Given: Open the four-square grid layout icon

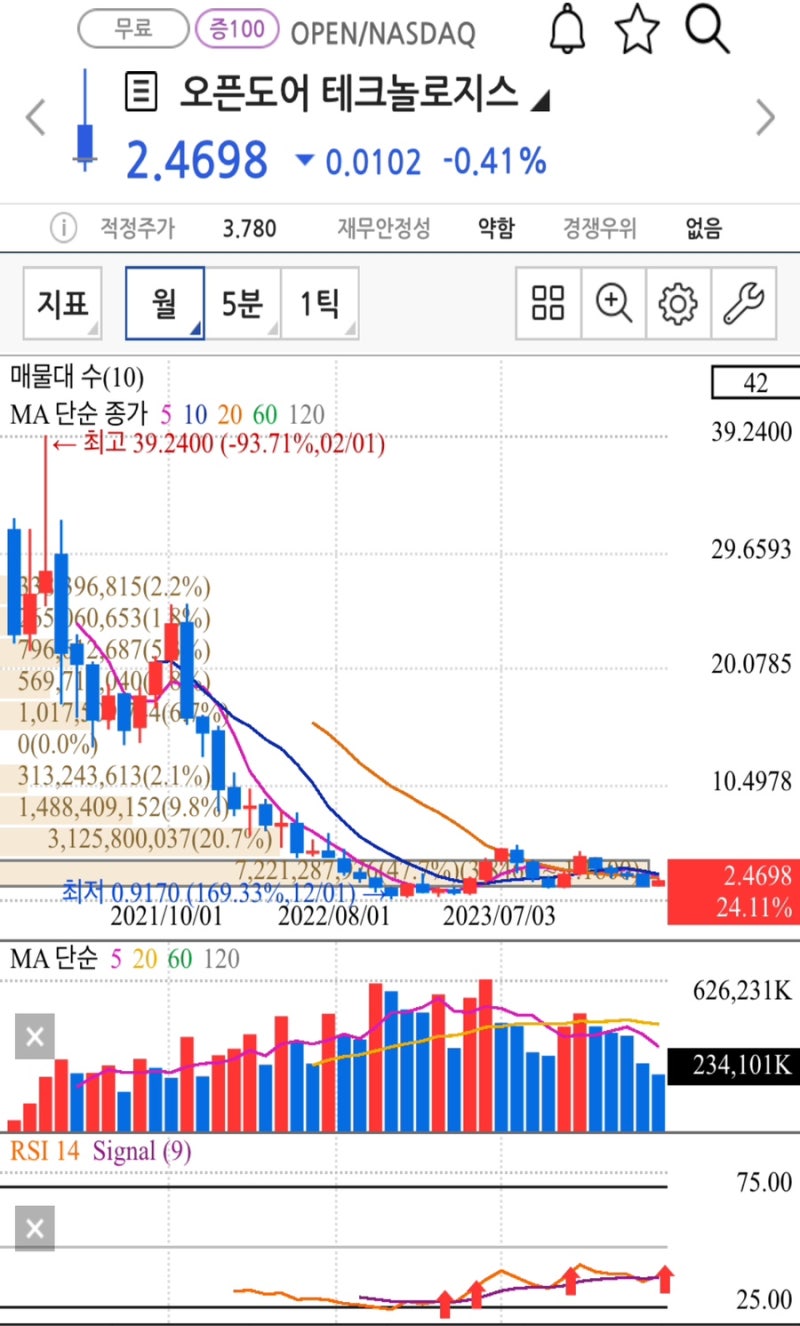Looking at the screenshot, I should click(x=548, y=302).
